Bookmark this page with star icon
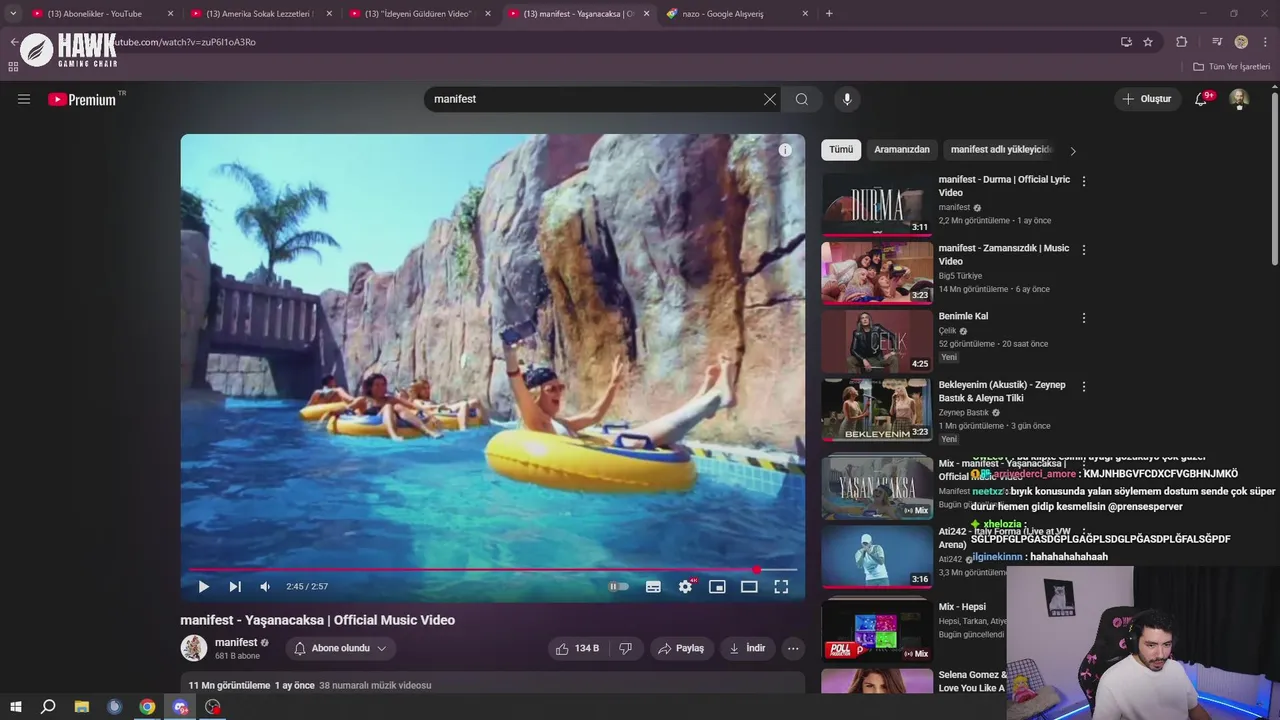The image size is (1280, 720). coord(1148,42)
